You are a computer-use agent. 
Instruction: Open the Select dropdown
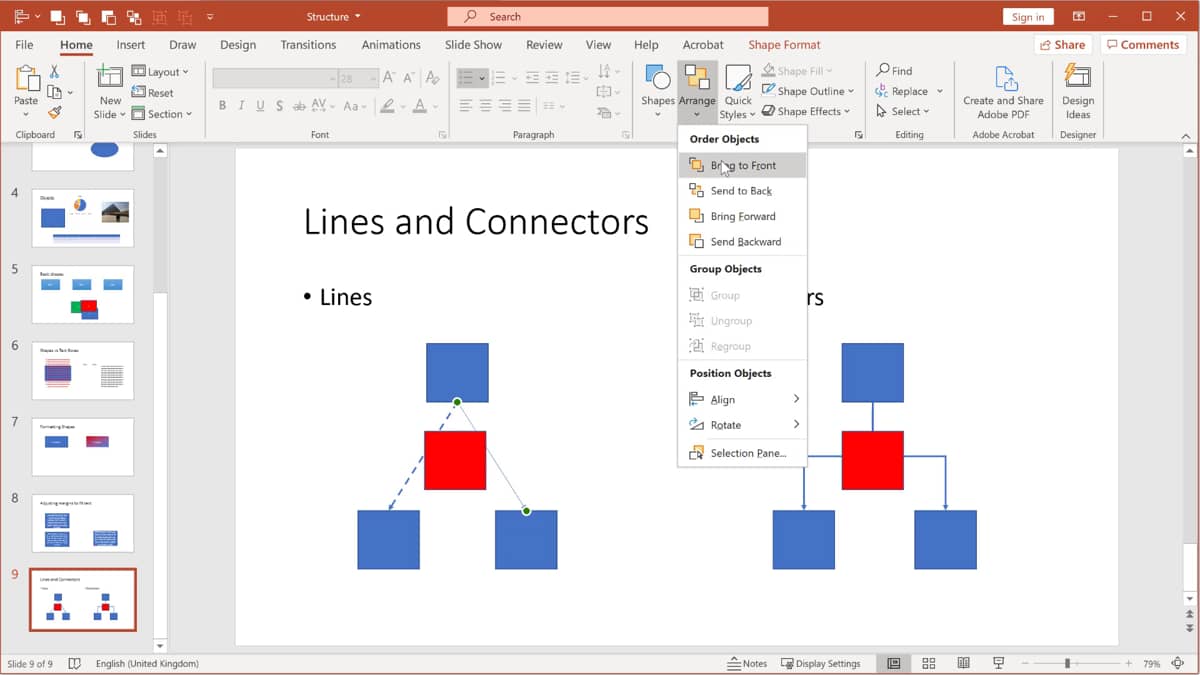coord(902,111)
